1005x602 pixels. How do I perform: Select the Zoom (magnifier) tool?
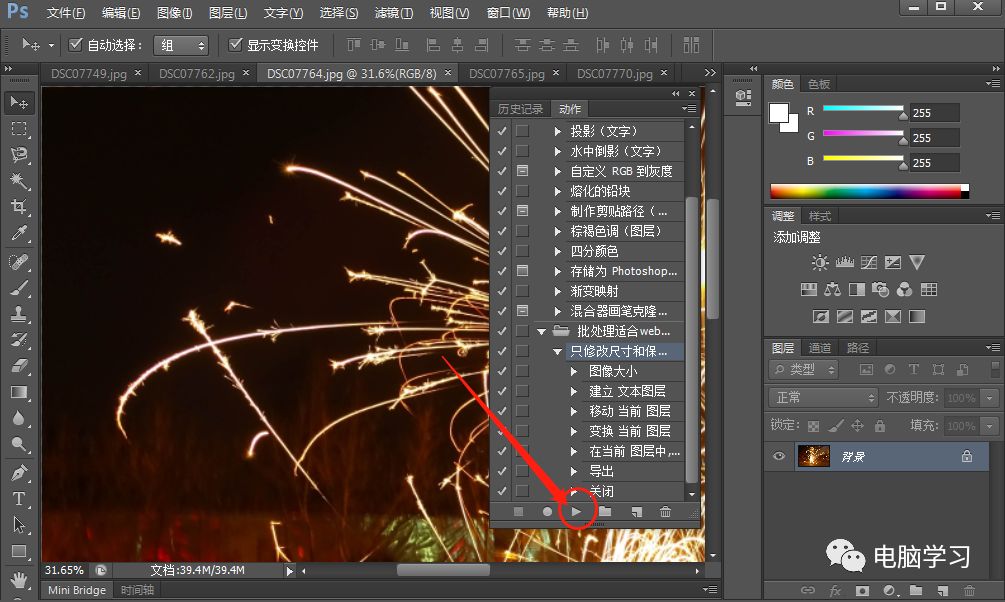(x=19, y=444)
